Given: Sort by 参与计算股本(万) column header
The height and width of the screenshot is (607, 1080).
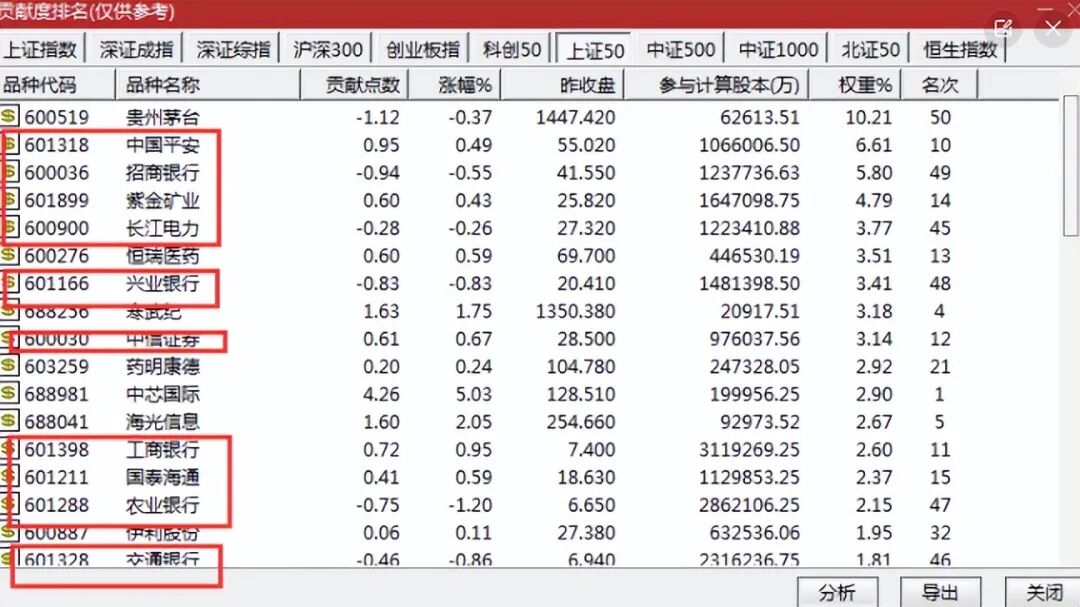Looking at the screenshot, I should [716, 85].
